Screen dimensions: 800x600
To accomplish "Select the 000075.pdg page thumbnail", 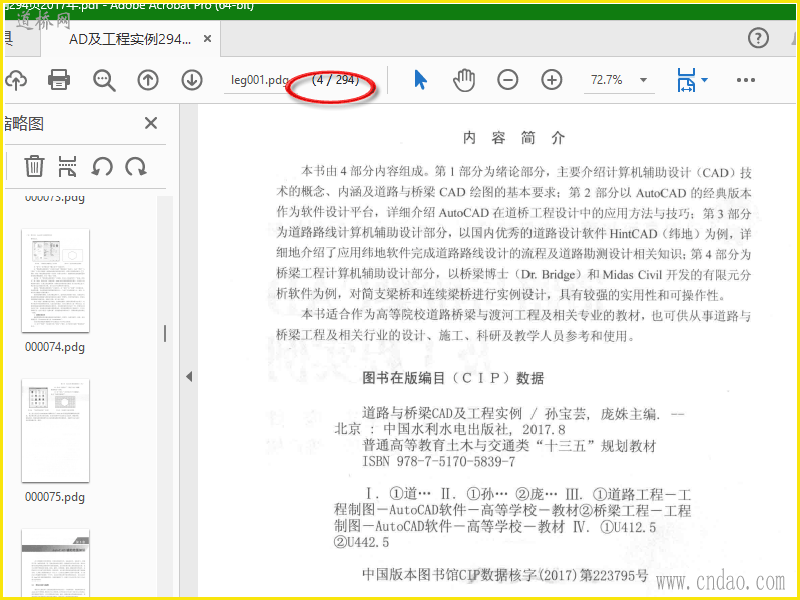I will [55, 431].
